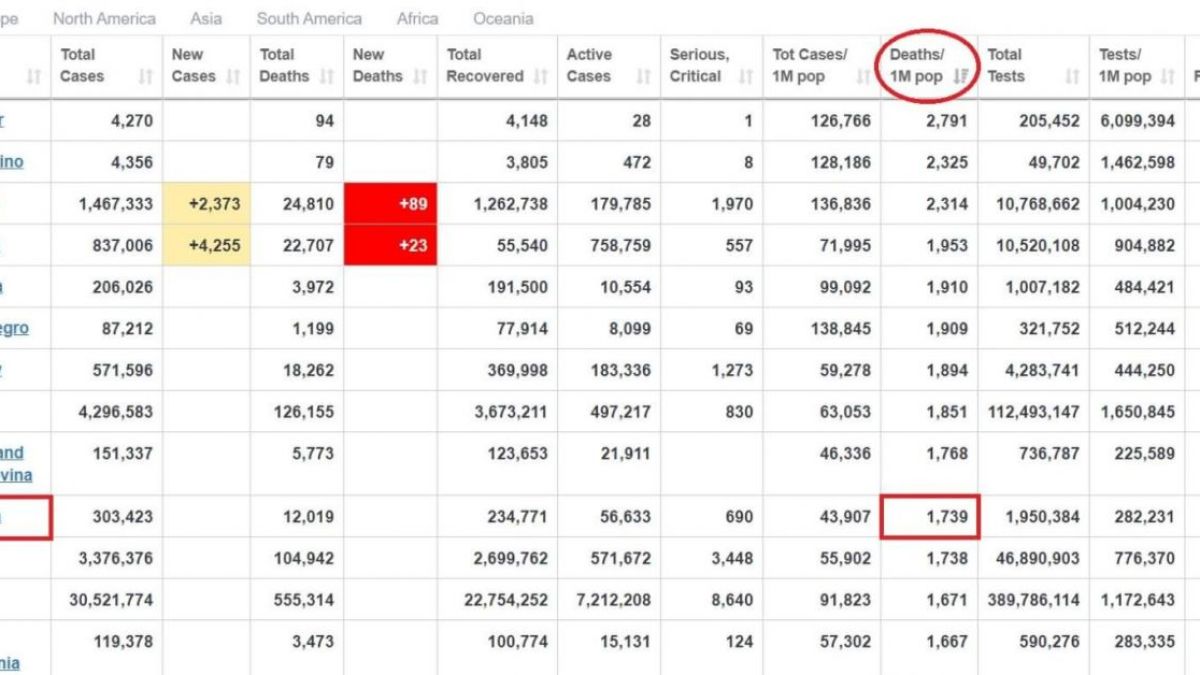Select the total cases value 119,378
Image resolution: width=1200 pixels, height=675 pixels.
(123, 641)
